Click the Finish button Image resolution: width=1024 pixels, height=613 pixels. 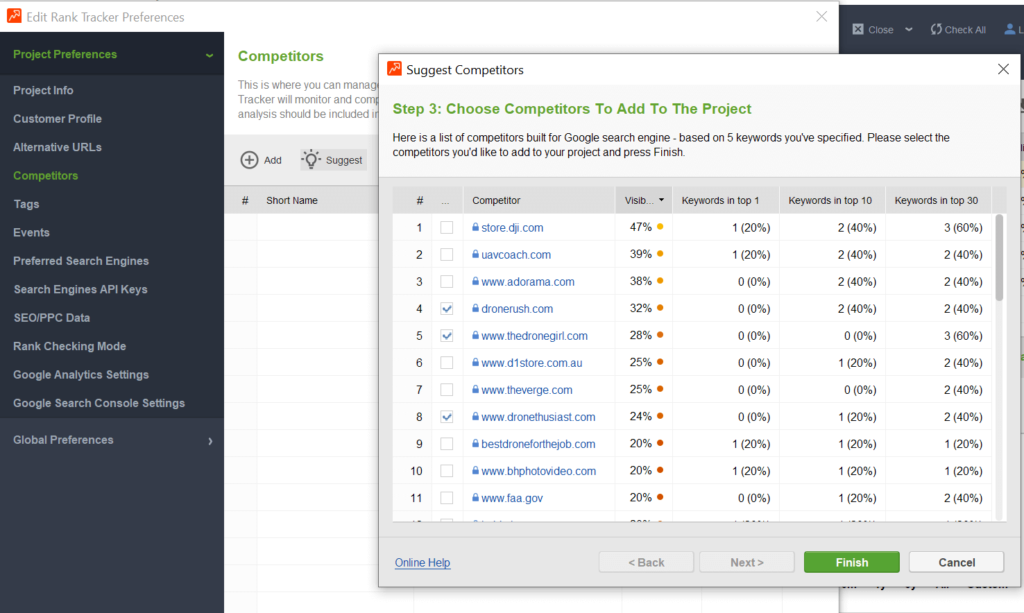click(852, 562)
